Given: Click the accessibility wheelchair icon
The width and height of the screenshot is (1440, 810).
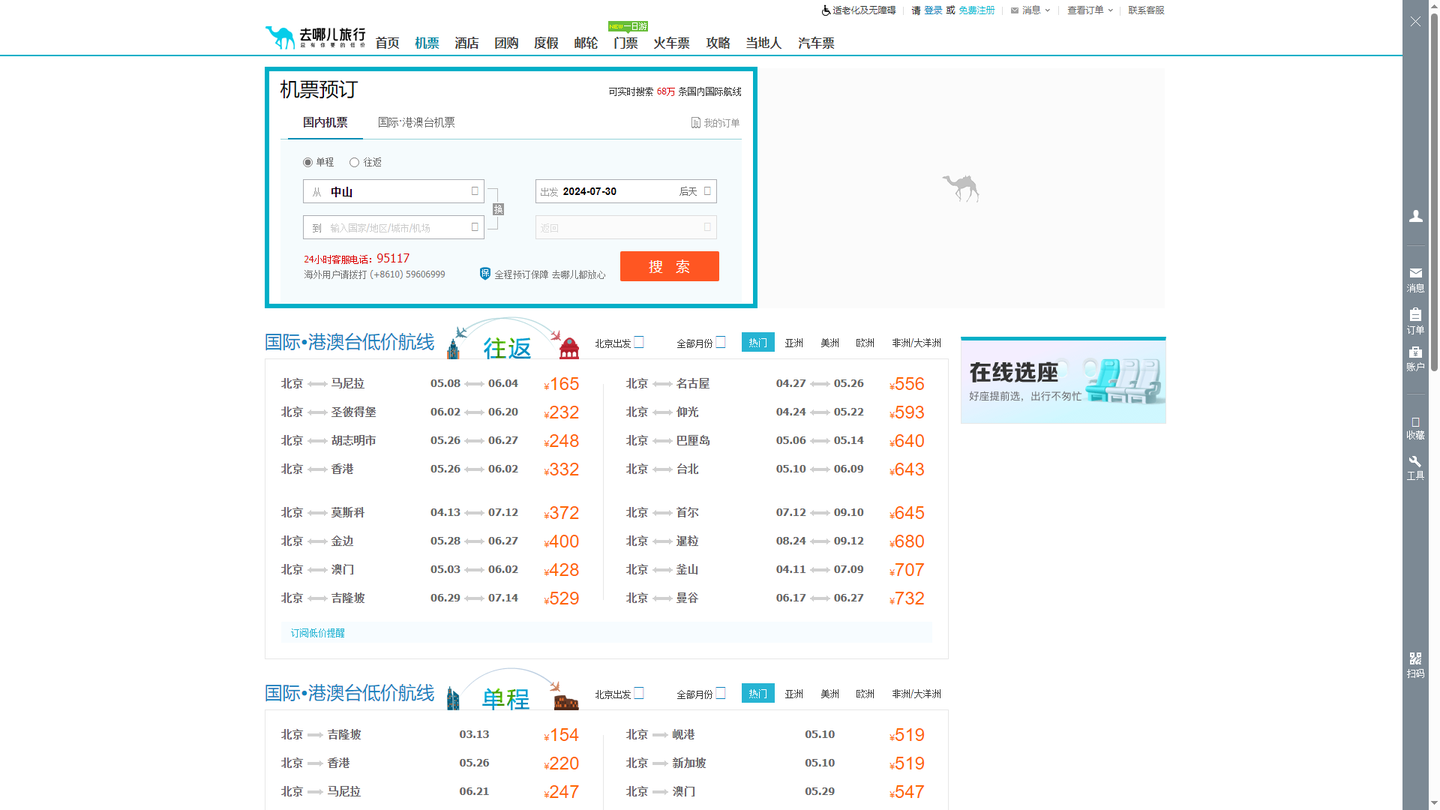Looking at the screenshot, I should [826, 10].
